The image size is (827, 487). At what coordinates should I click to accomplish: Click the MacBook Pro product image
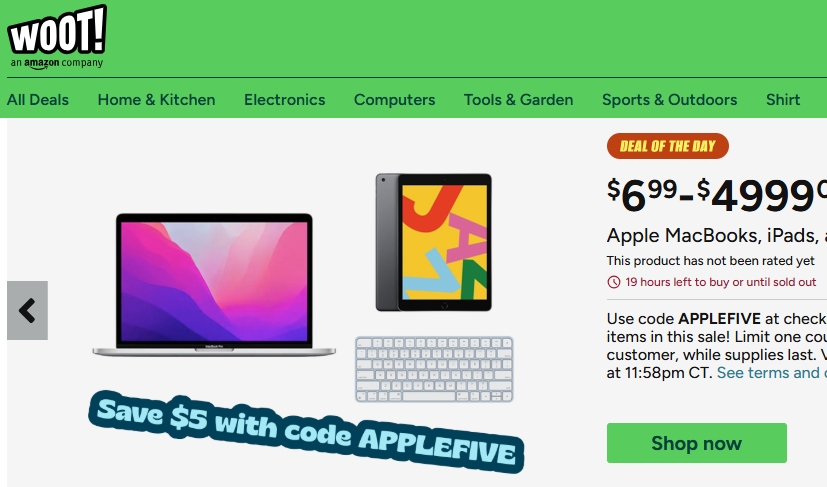214,285
